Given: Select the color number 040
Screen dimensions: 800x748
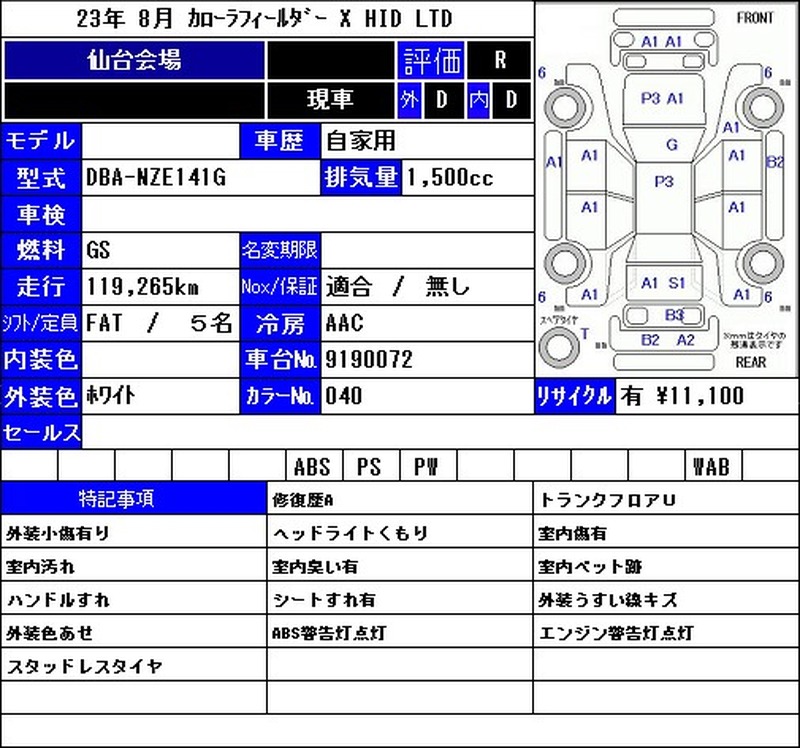Looking at the screenshot, I should point(343,396).
